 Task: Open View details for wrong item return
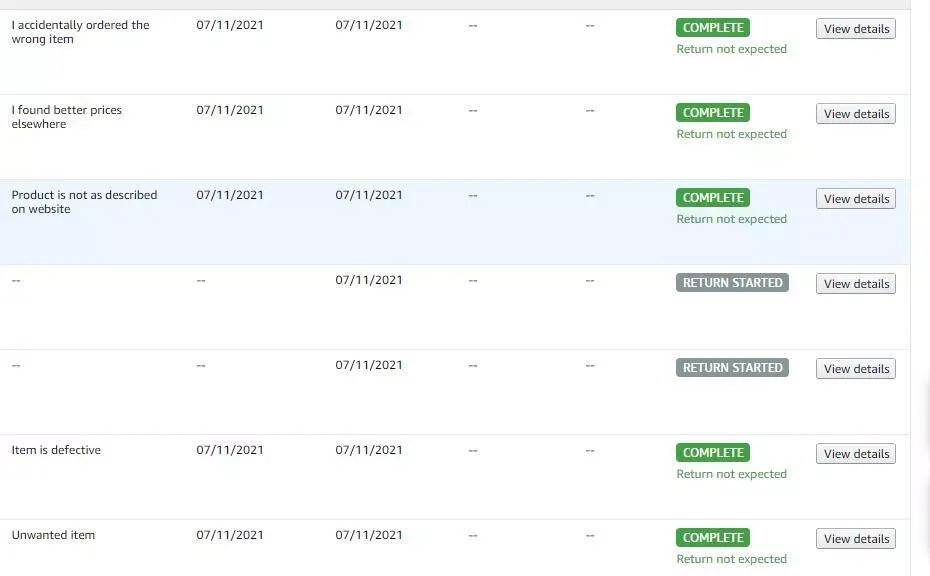coord(856,28)
